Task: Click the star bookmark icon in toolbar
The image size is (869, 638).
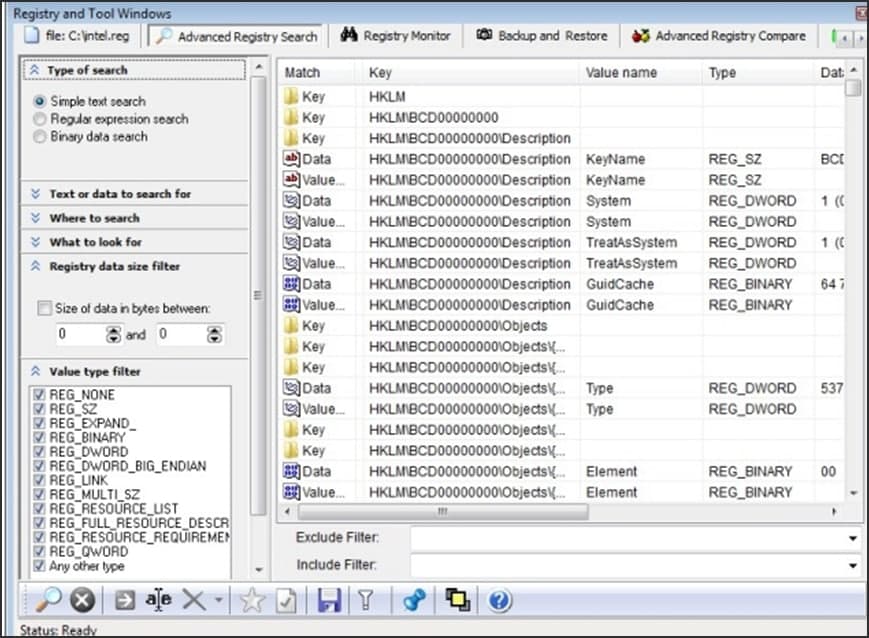Action: [x=251, y=600]
